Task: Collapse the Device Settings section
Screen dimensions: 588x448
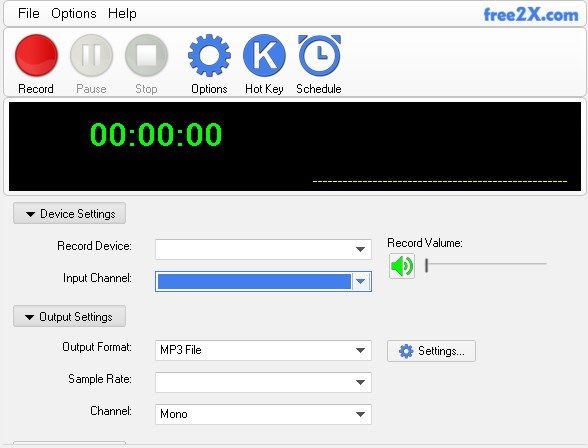Action: 69,213
